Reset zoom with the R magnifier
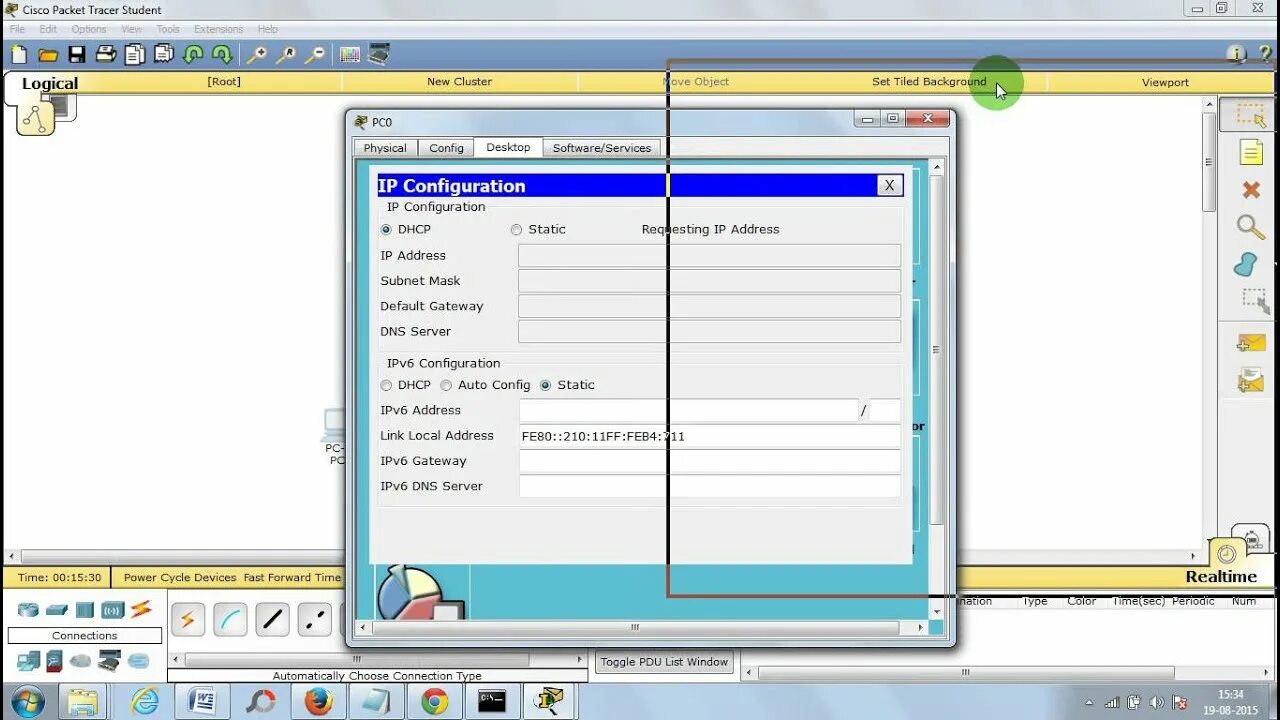This screenshot has height=720, width=1280. [x=286, y=55]
